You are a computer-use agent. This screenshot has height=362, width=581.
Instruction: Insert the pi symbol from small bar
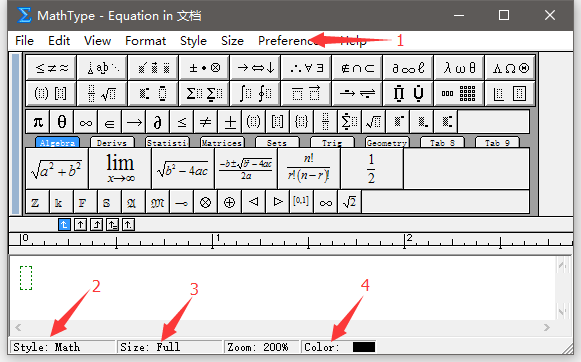[x=38, y=122]
